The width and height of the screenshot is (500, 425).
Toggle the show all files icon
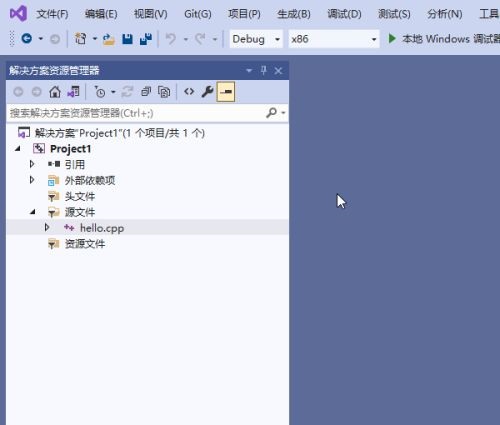tap(164, 92)
